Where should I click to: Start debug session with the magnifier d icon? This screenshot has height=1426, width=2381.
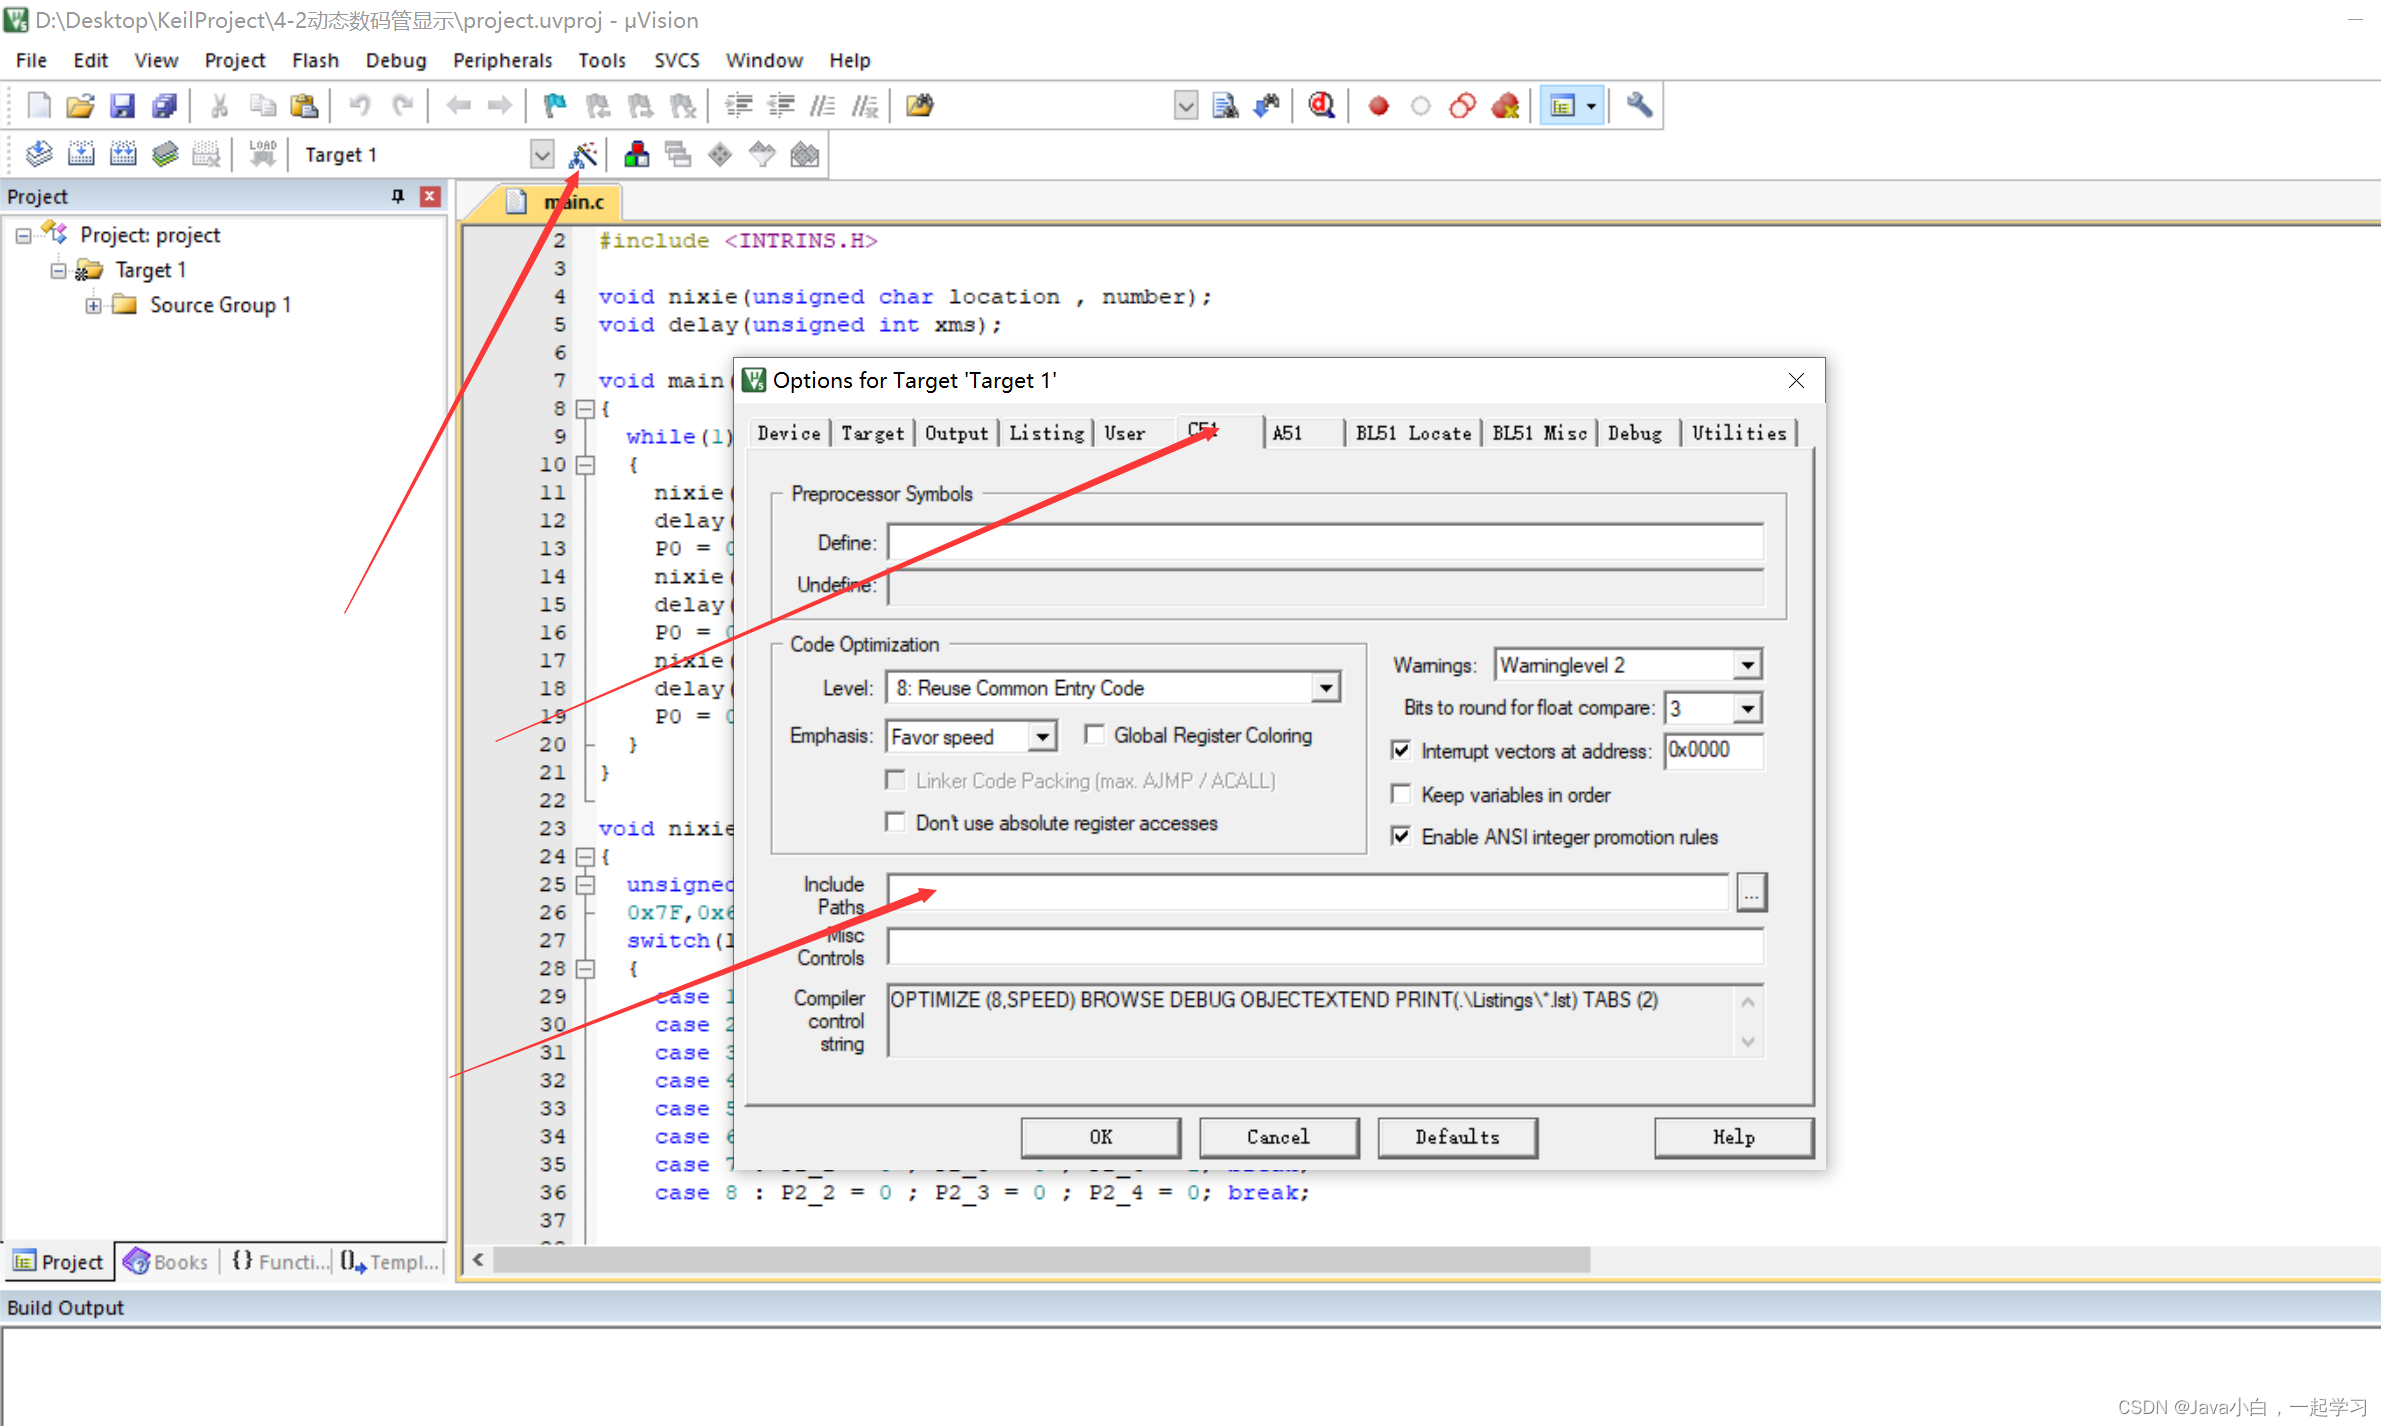click(1321, 105)
